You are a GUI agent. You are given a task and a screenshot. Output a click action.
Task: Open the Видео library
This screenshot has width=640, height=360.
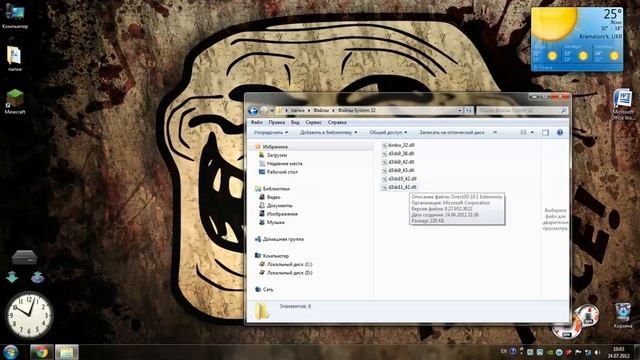(273, 197)
